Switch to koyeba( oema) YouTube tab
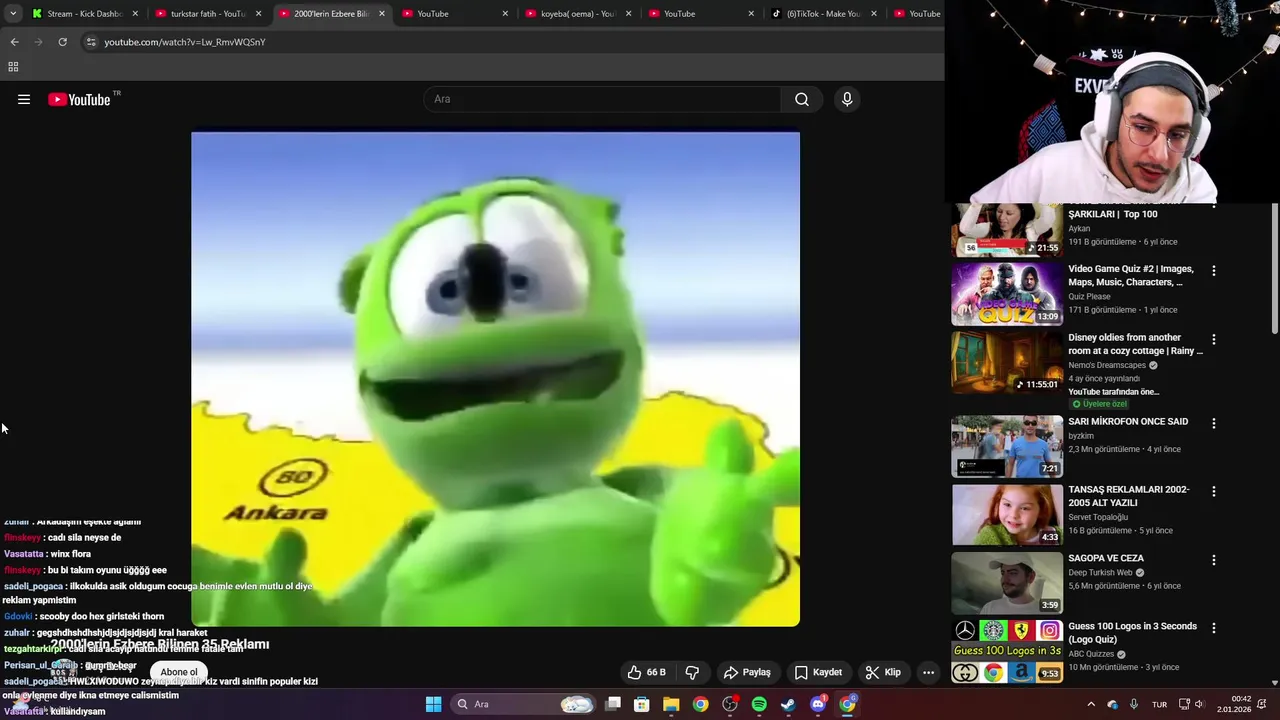The height and width of the screenshot is (720, 1280). coord(577,14)
